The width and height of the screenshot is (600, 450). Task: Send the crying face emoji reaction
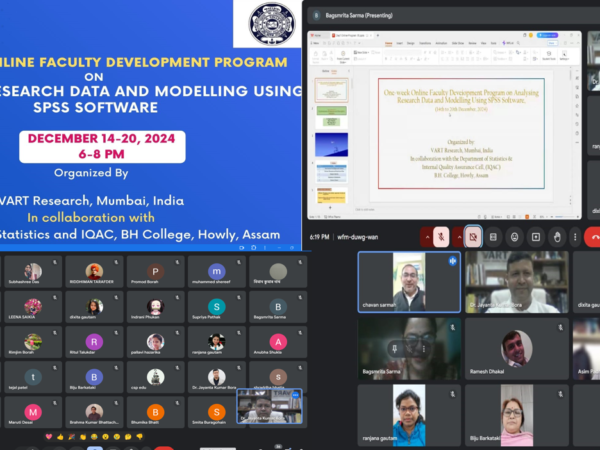point(117,436)
